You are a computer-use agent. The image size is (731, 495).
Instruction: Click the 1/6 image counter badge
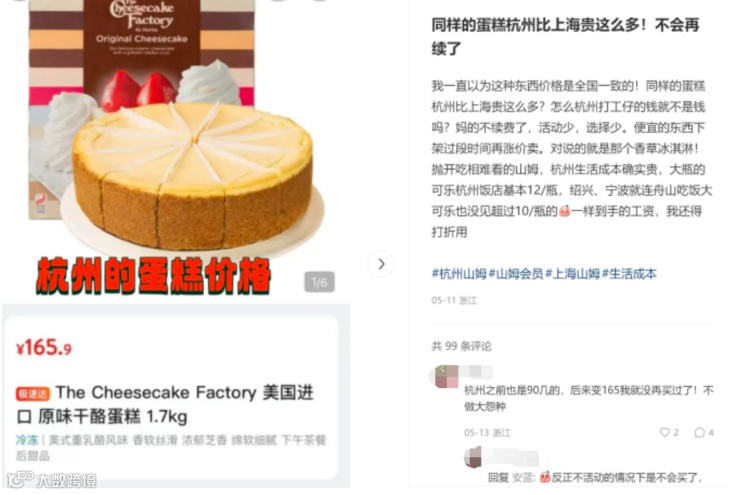click(319, 282)
